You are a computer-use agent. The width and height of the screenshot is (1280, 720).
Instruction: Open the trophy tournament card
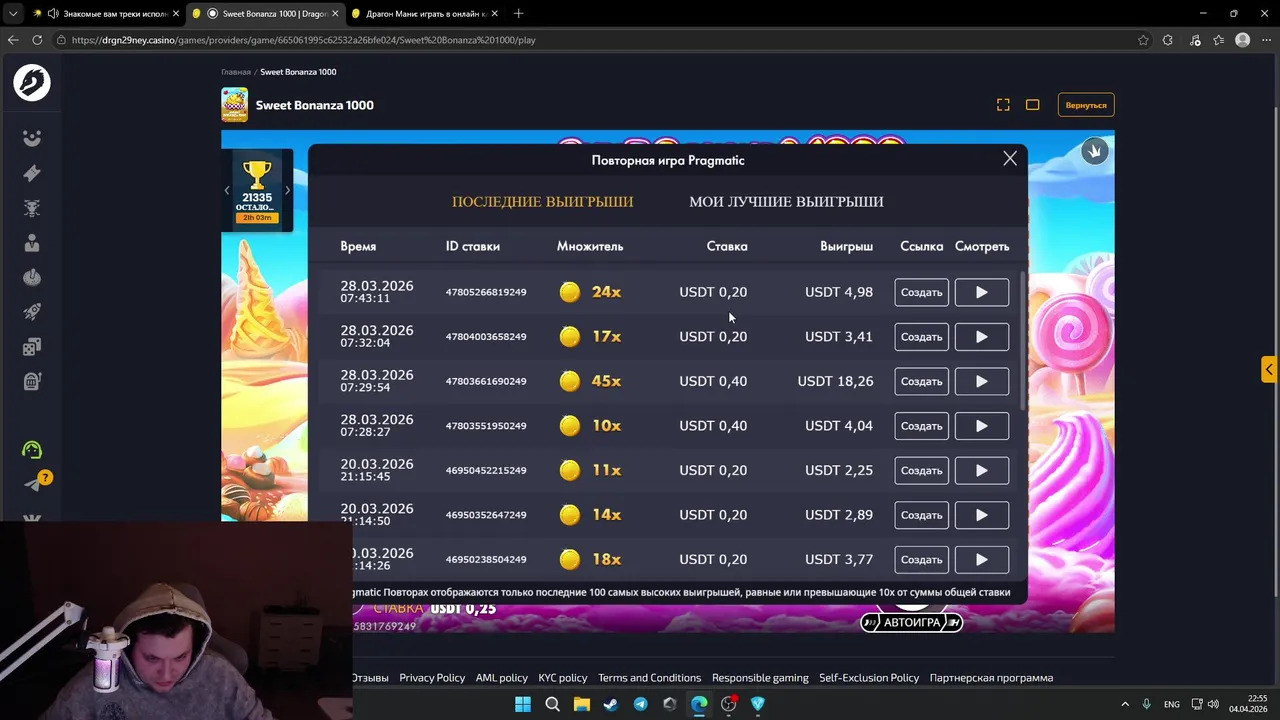257,190
